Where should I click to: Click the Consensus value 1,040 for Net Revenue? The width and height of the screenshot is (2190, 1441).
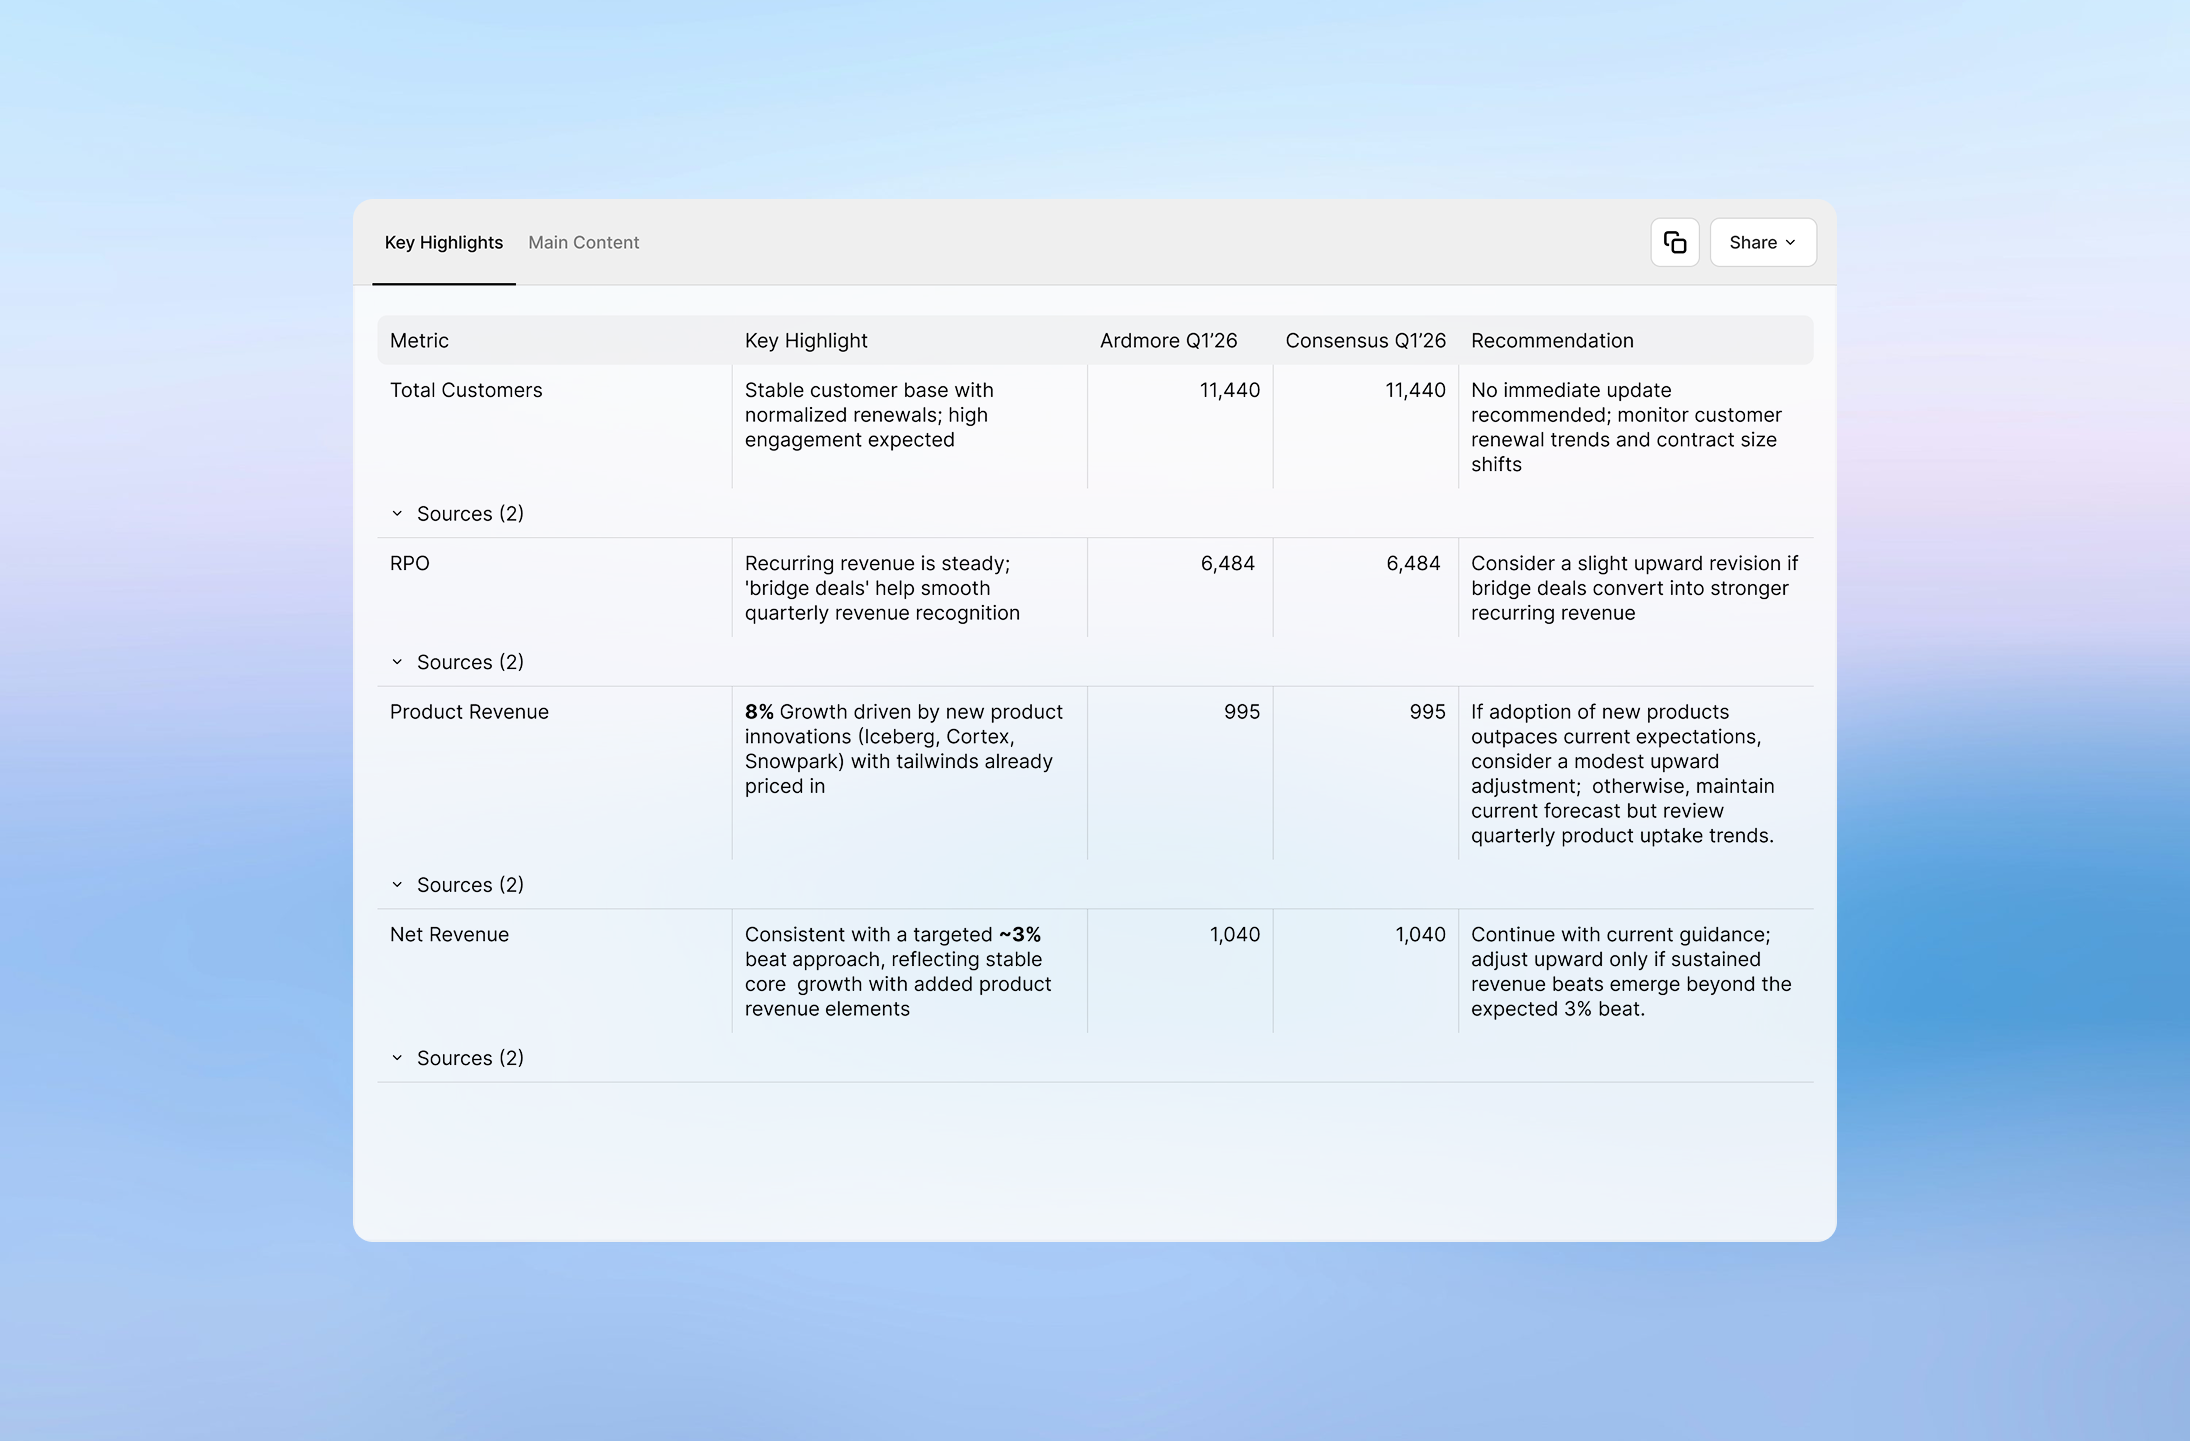tap(1420, 934)
